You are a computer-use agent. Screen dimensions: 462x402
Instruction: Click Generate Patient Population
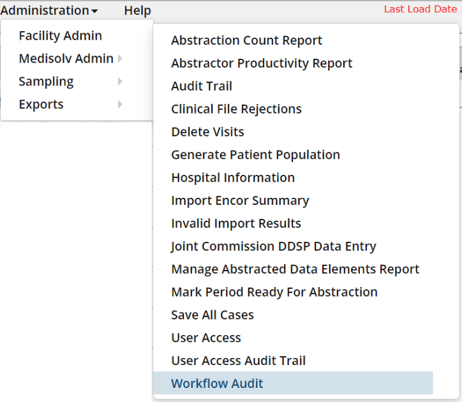pos(255,155)
